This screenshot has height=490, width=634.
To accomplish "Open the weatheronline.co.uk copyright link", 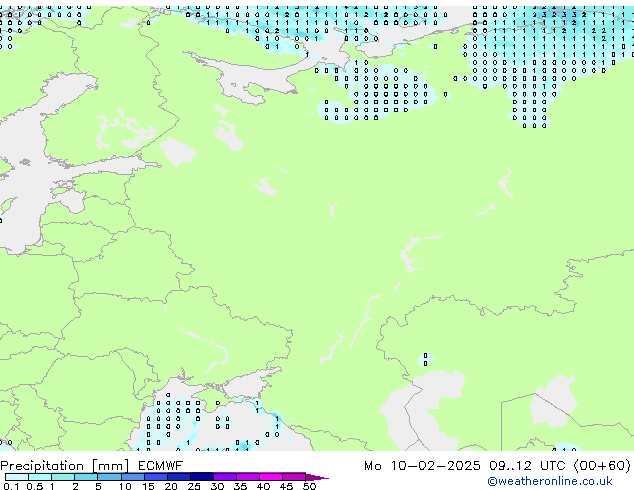I will [x=550, y=481].
